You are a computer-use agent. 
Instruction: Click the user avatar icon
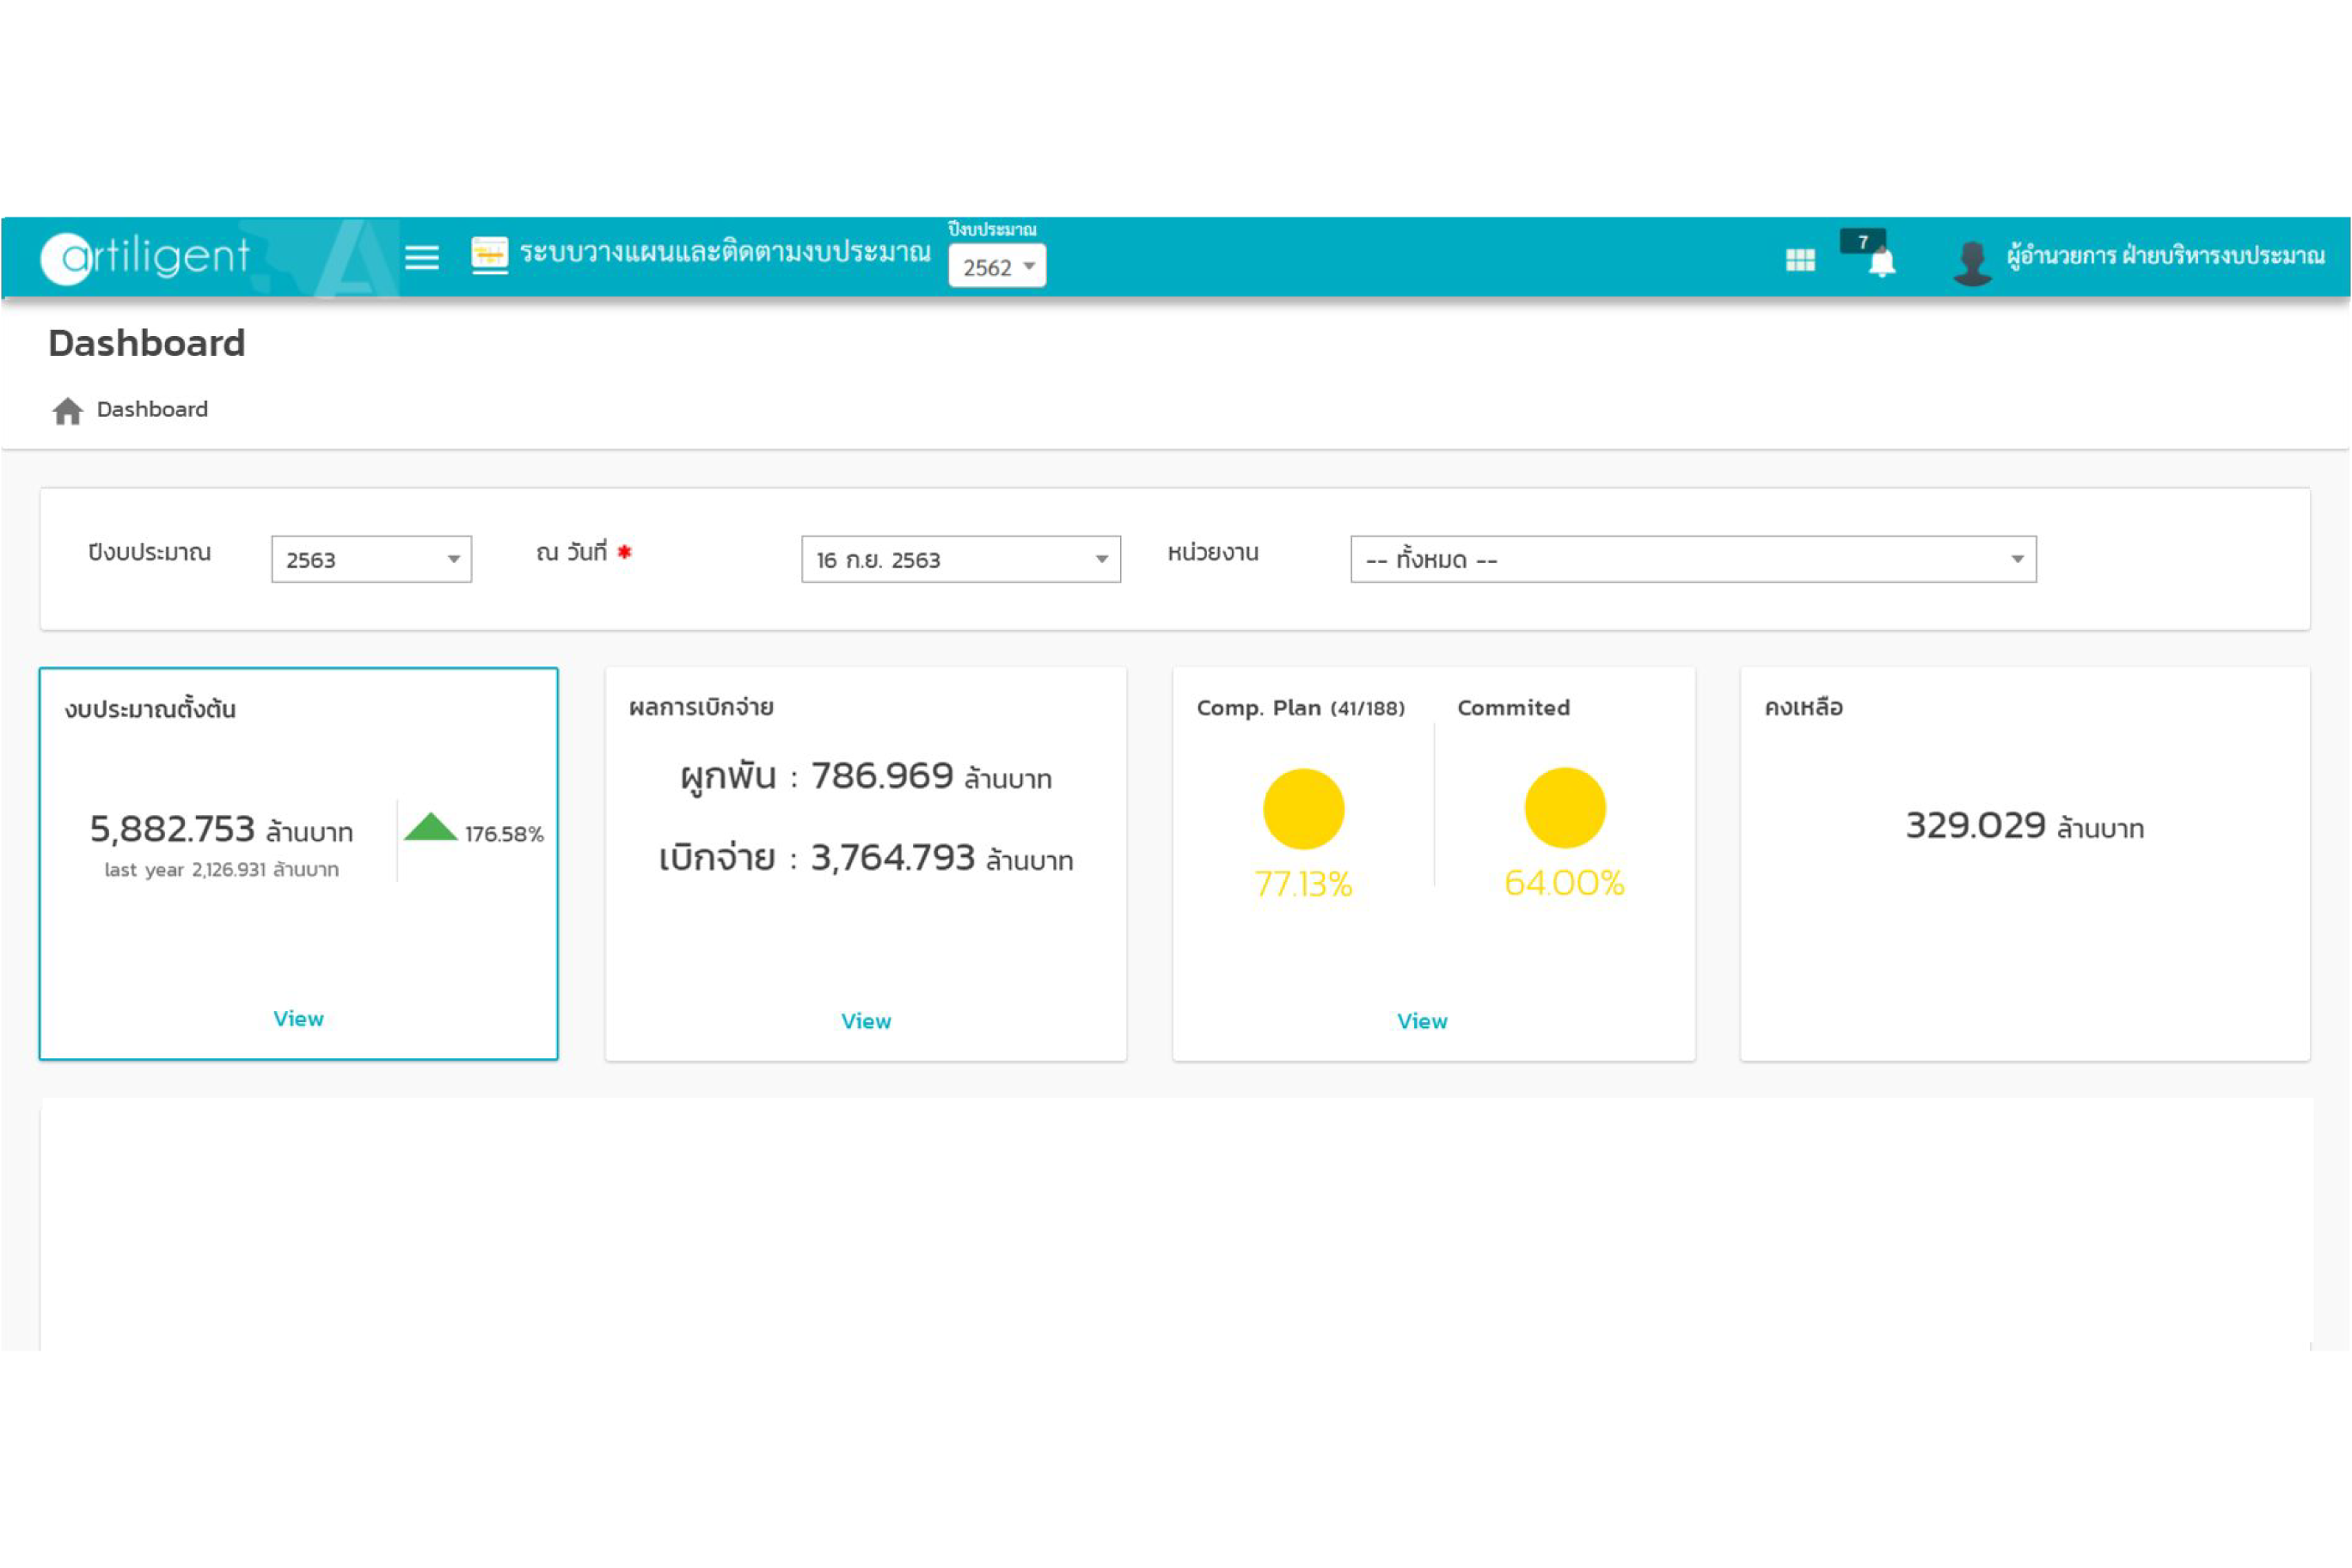pyautogui.click(x=1972, y=262)
